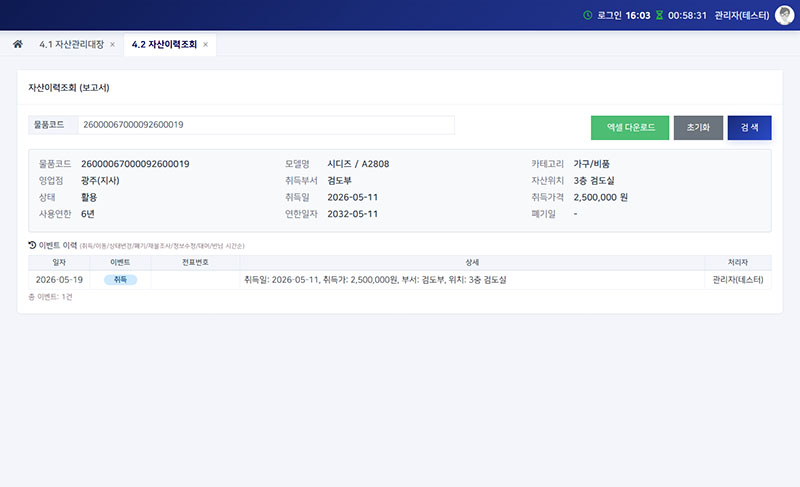This screenshot has width=800, height=487.
Task: Go to the home icon tab
Action: [x=18, y=44]
